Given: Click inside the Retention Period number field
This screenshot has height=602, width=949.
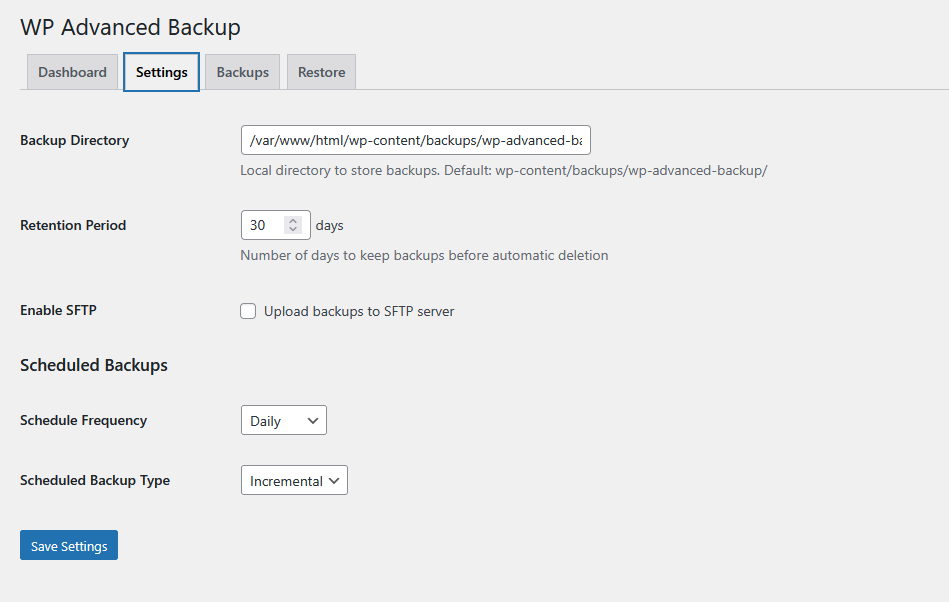Looking at the screenshot, I should [x=261, y=225].
